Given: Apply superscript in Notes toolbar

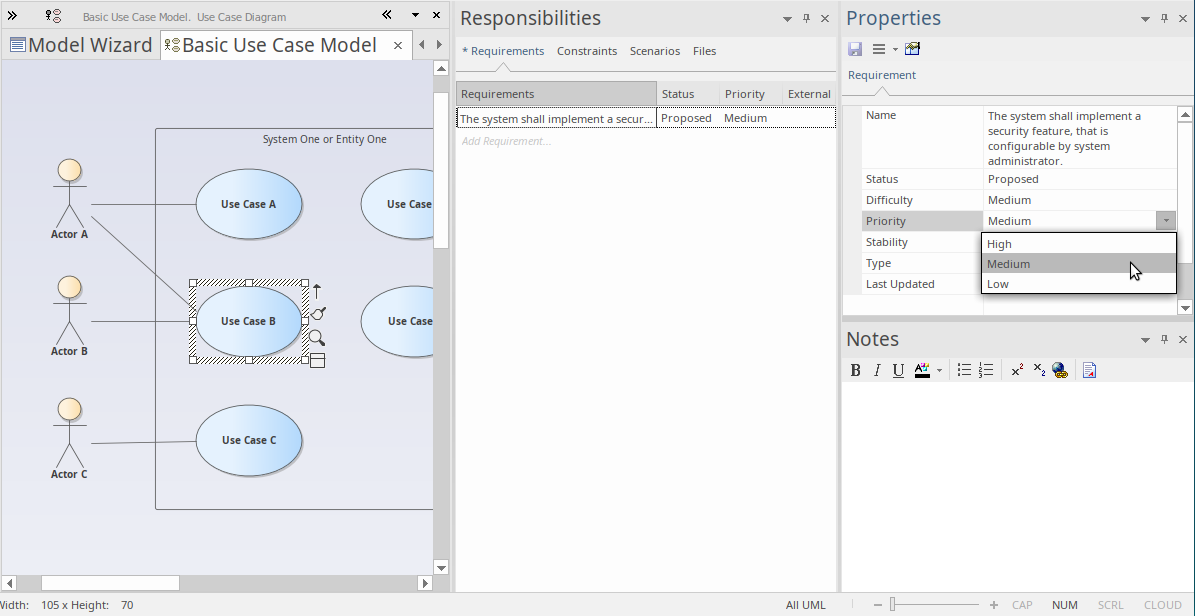Looking at the screenshot, I should pos(1017,370).
